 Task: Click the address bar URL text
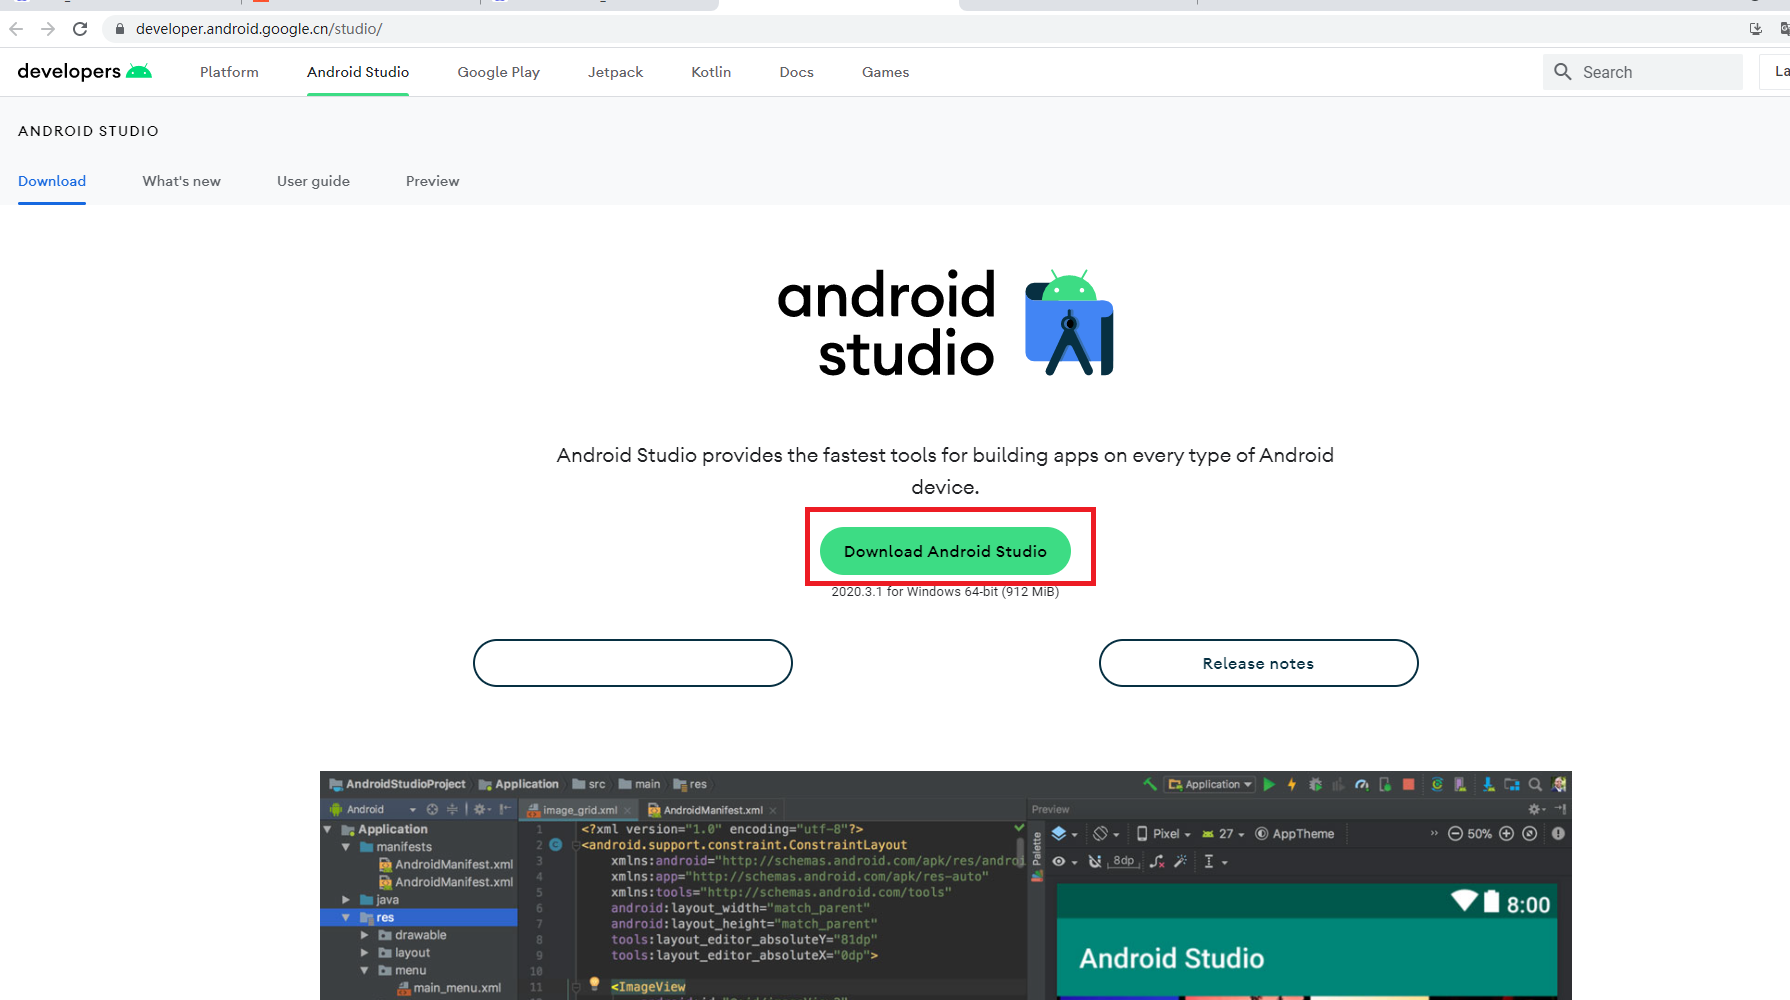coord(259,29)
